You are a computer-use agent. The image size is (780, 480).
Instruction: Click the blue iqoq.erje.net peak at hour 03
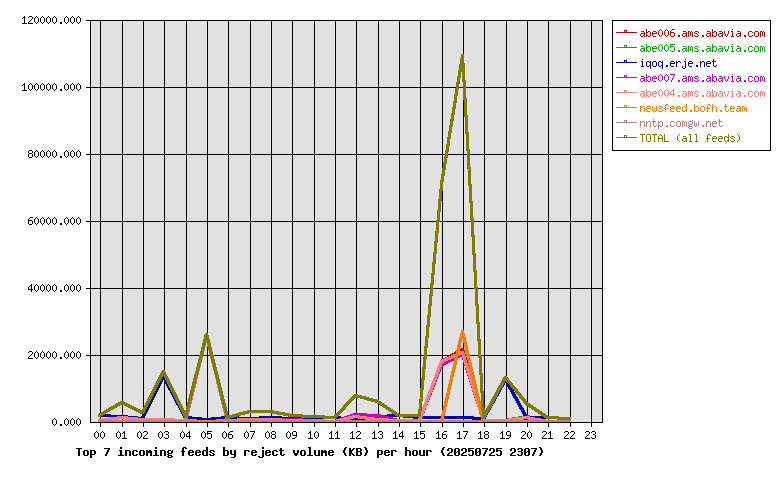[164, 378]
